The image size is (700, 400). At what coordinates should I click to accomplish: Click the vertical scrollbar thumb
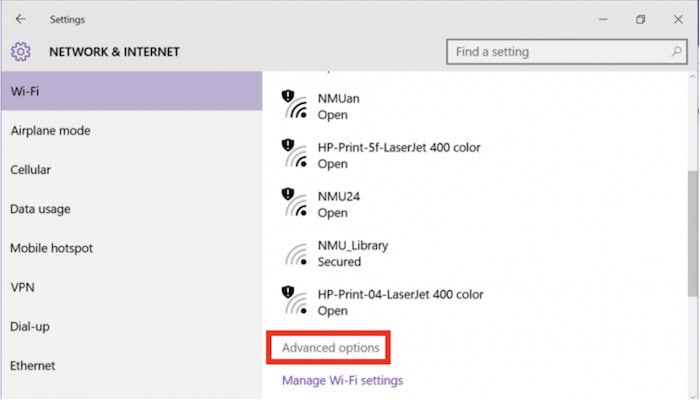693,233
